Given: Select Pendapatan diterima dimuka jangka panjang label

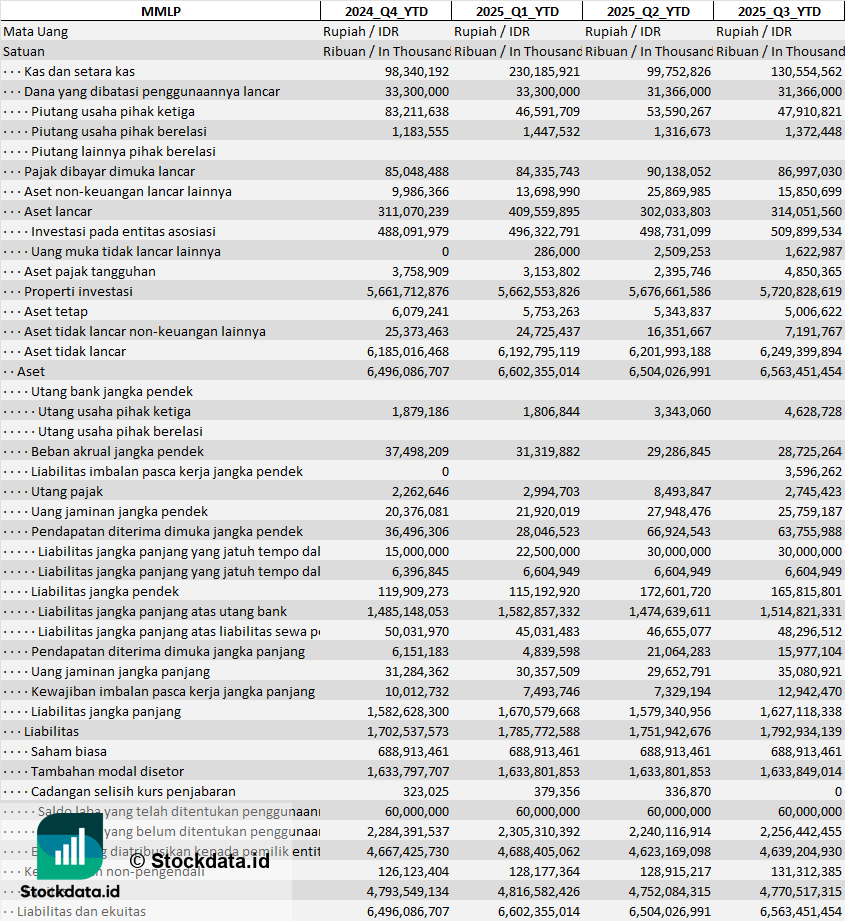Looking at the screenshot, I should coord(168,651).
